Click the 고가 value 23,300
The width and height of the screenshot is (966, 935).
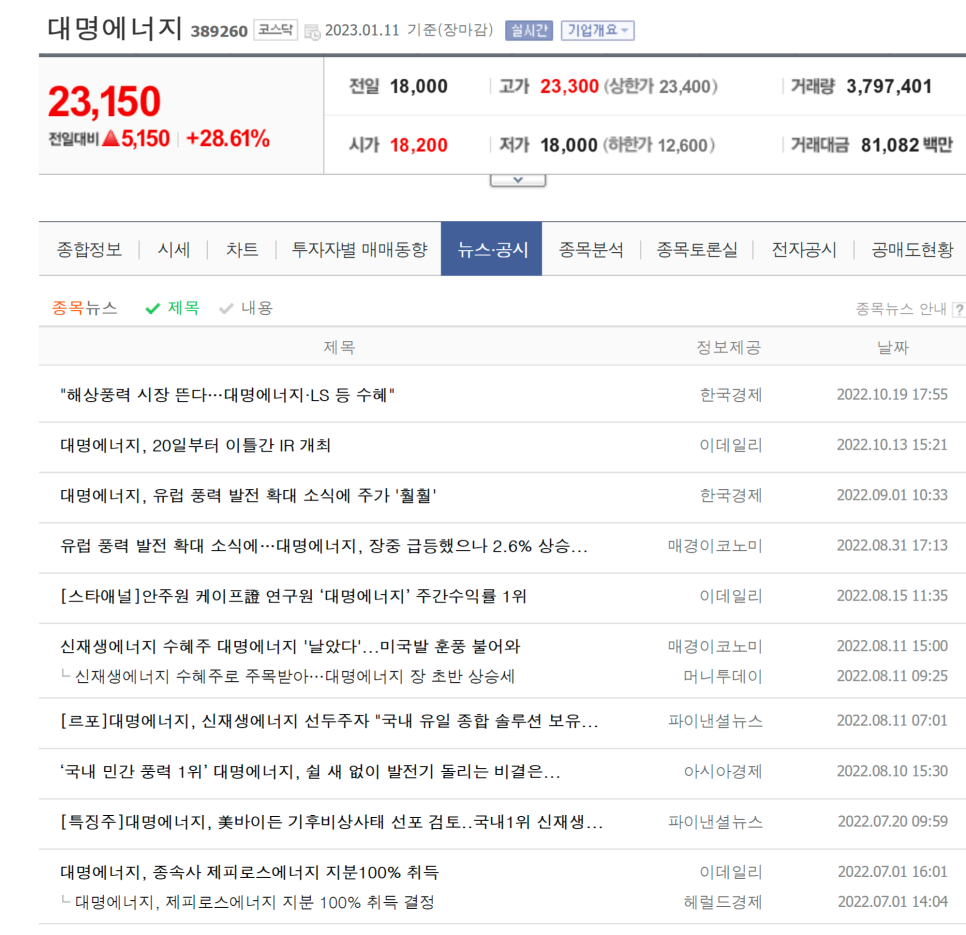pyautogui.click(x=569, y=86)
